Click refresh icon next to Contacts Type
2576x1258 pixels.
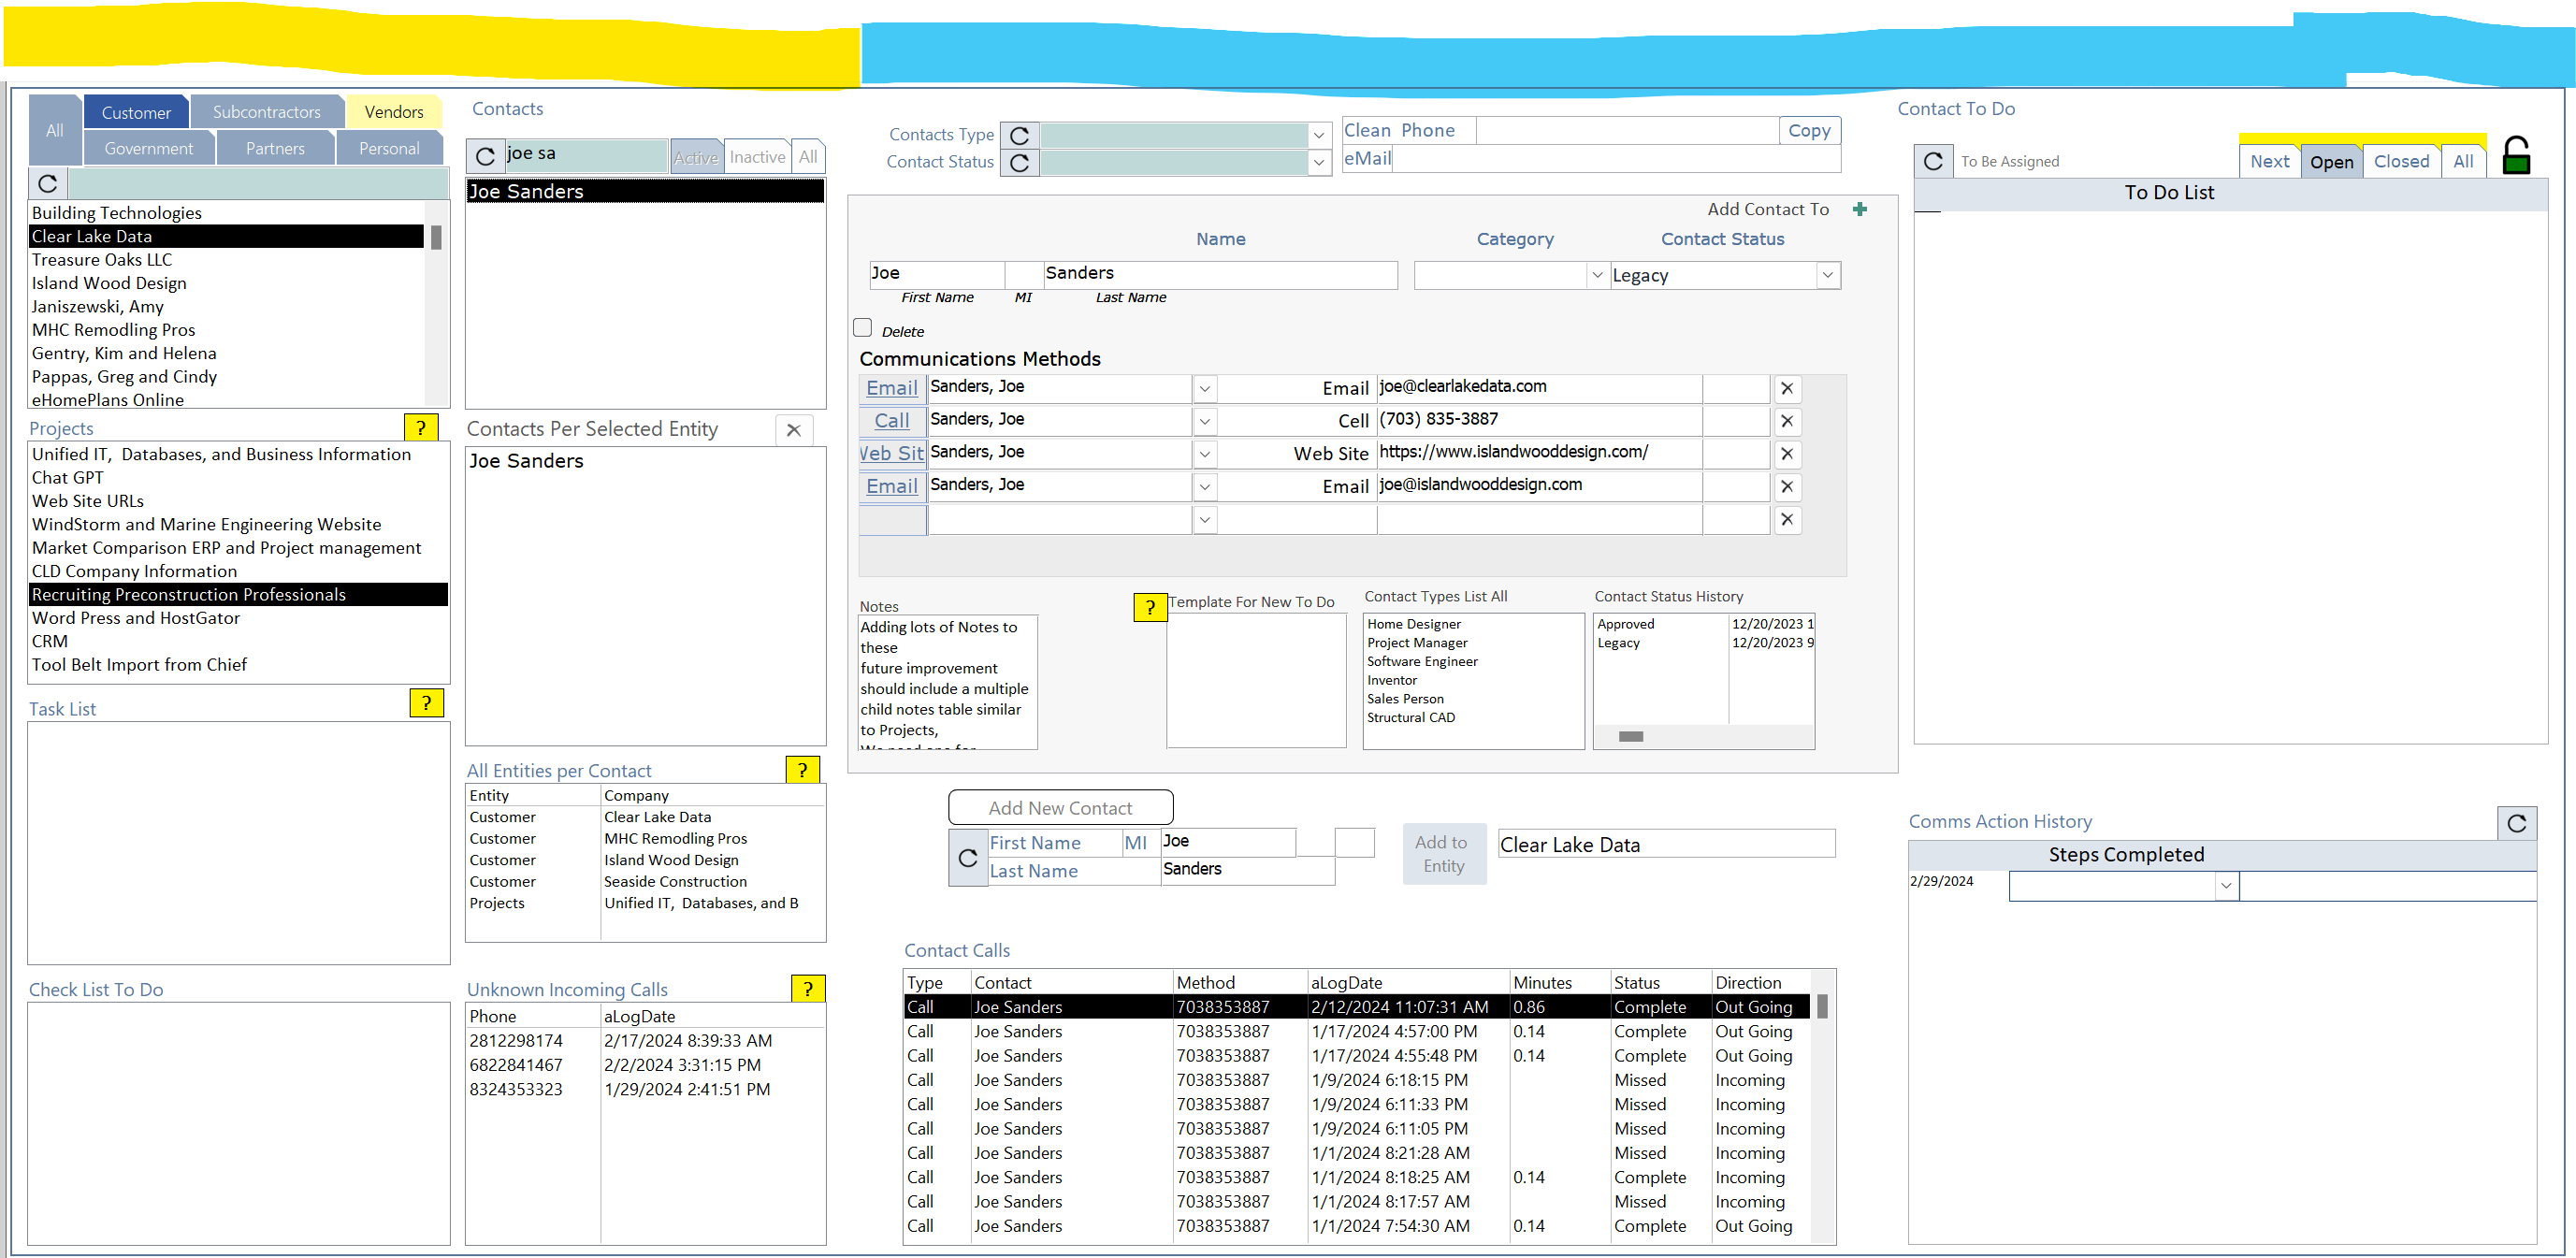[1019, 135]
